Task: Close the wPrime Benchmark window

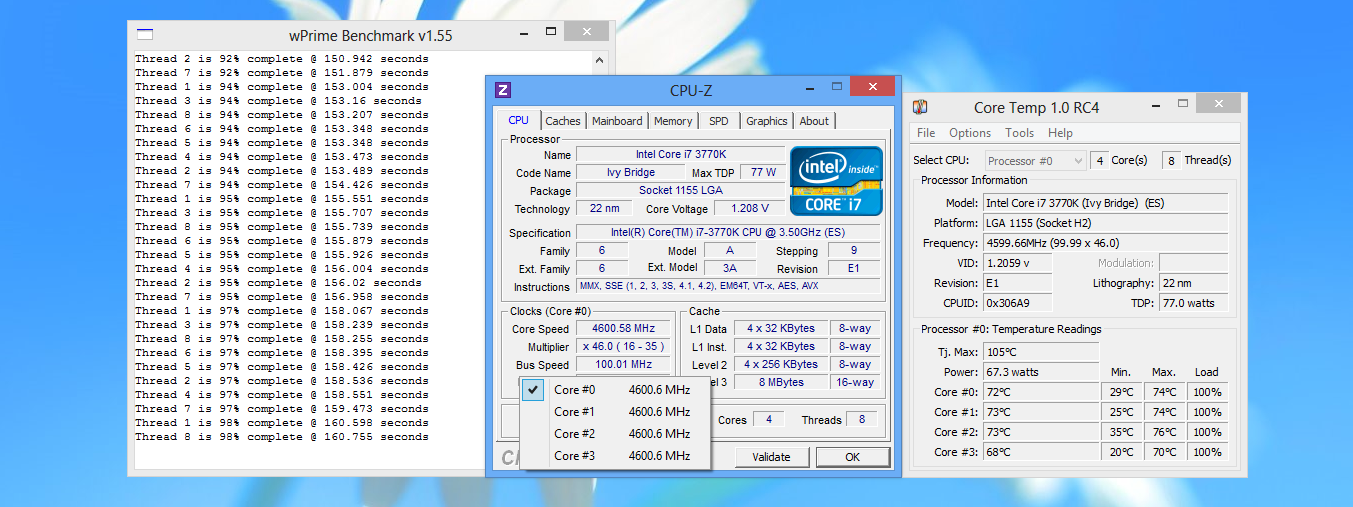Action: [586, 31]
